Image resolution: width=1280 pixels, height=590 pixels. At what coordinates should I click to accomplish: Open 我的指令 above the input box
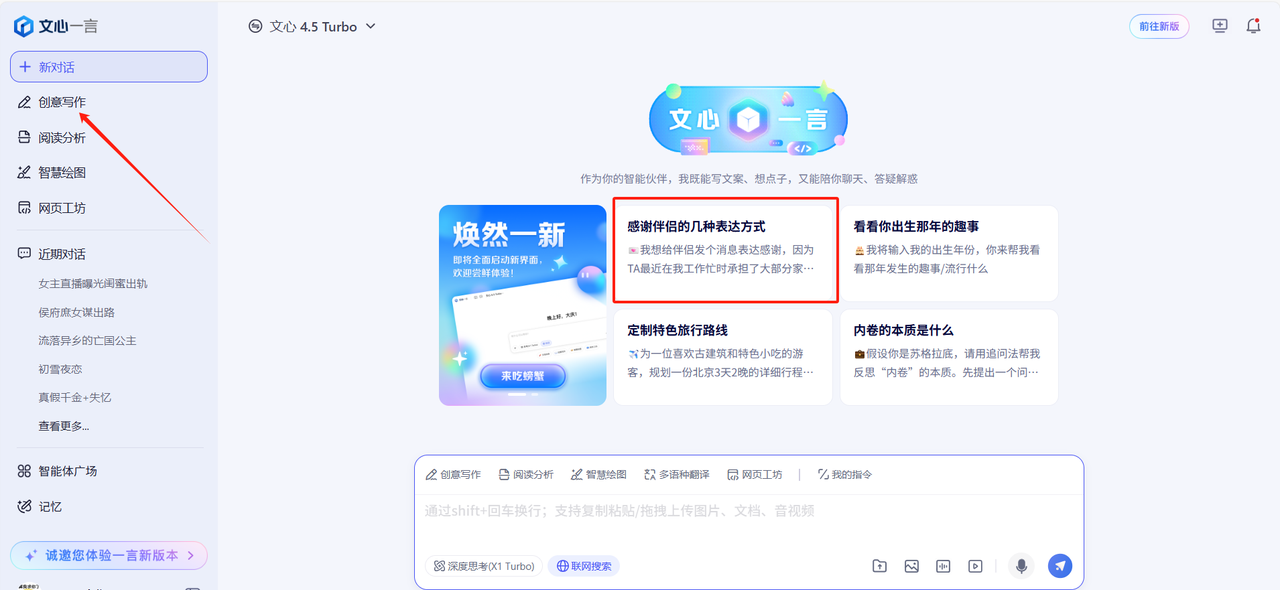[845, 475]
